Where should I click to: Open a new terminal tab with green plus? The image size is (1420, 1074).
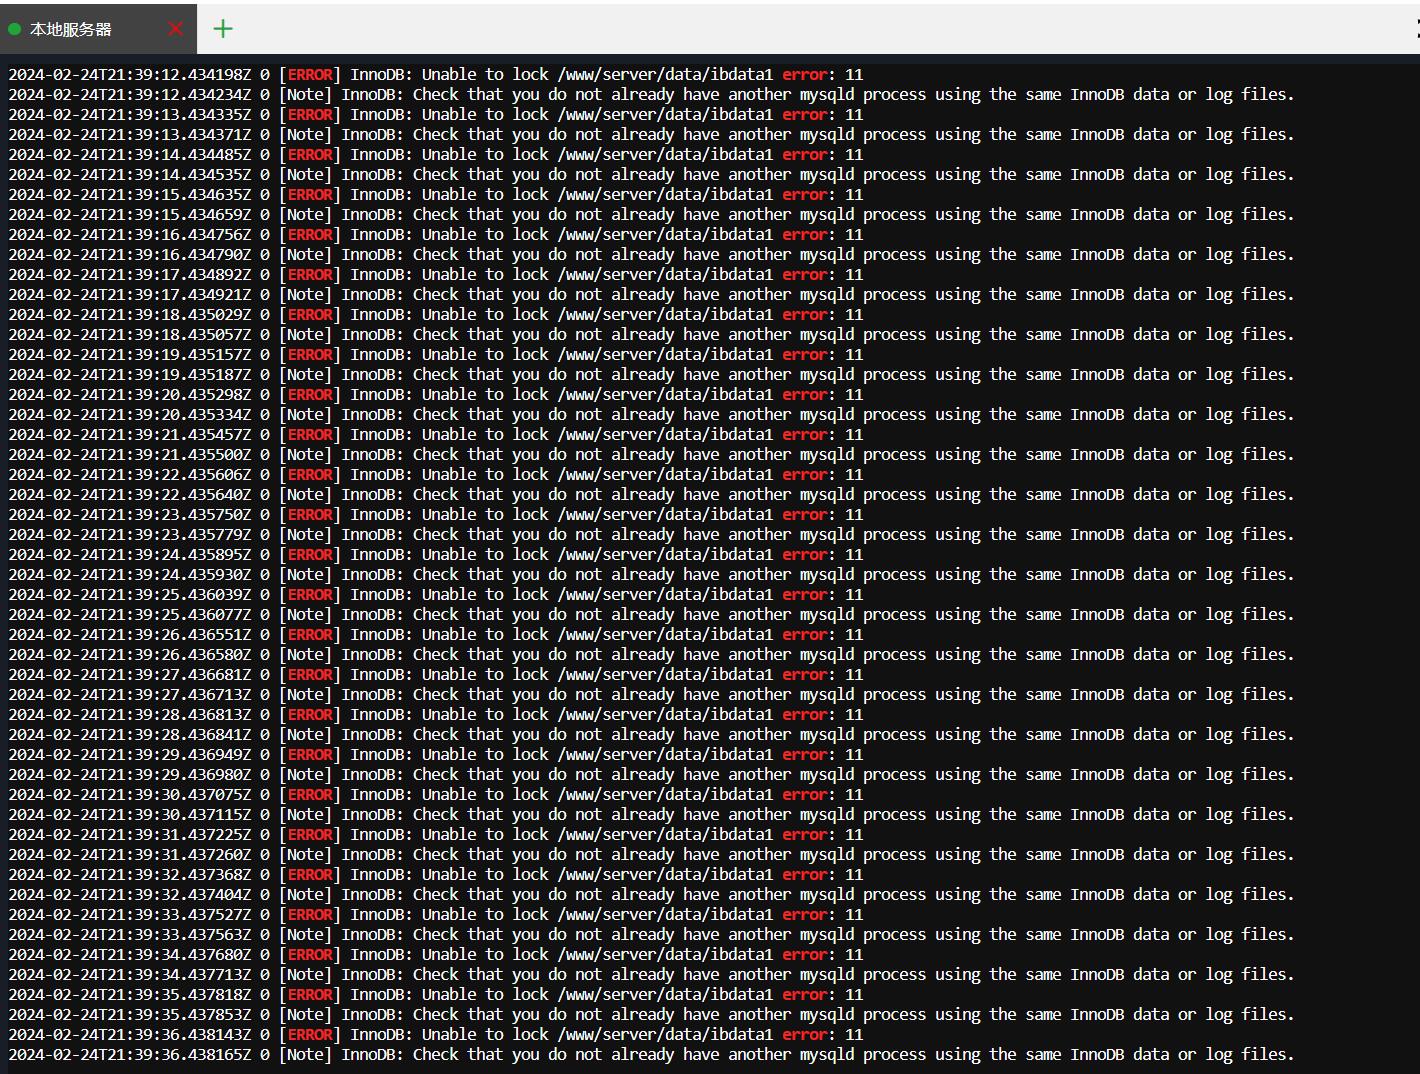(x=223, y=29)
